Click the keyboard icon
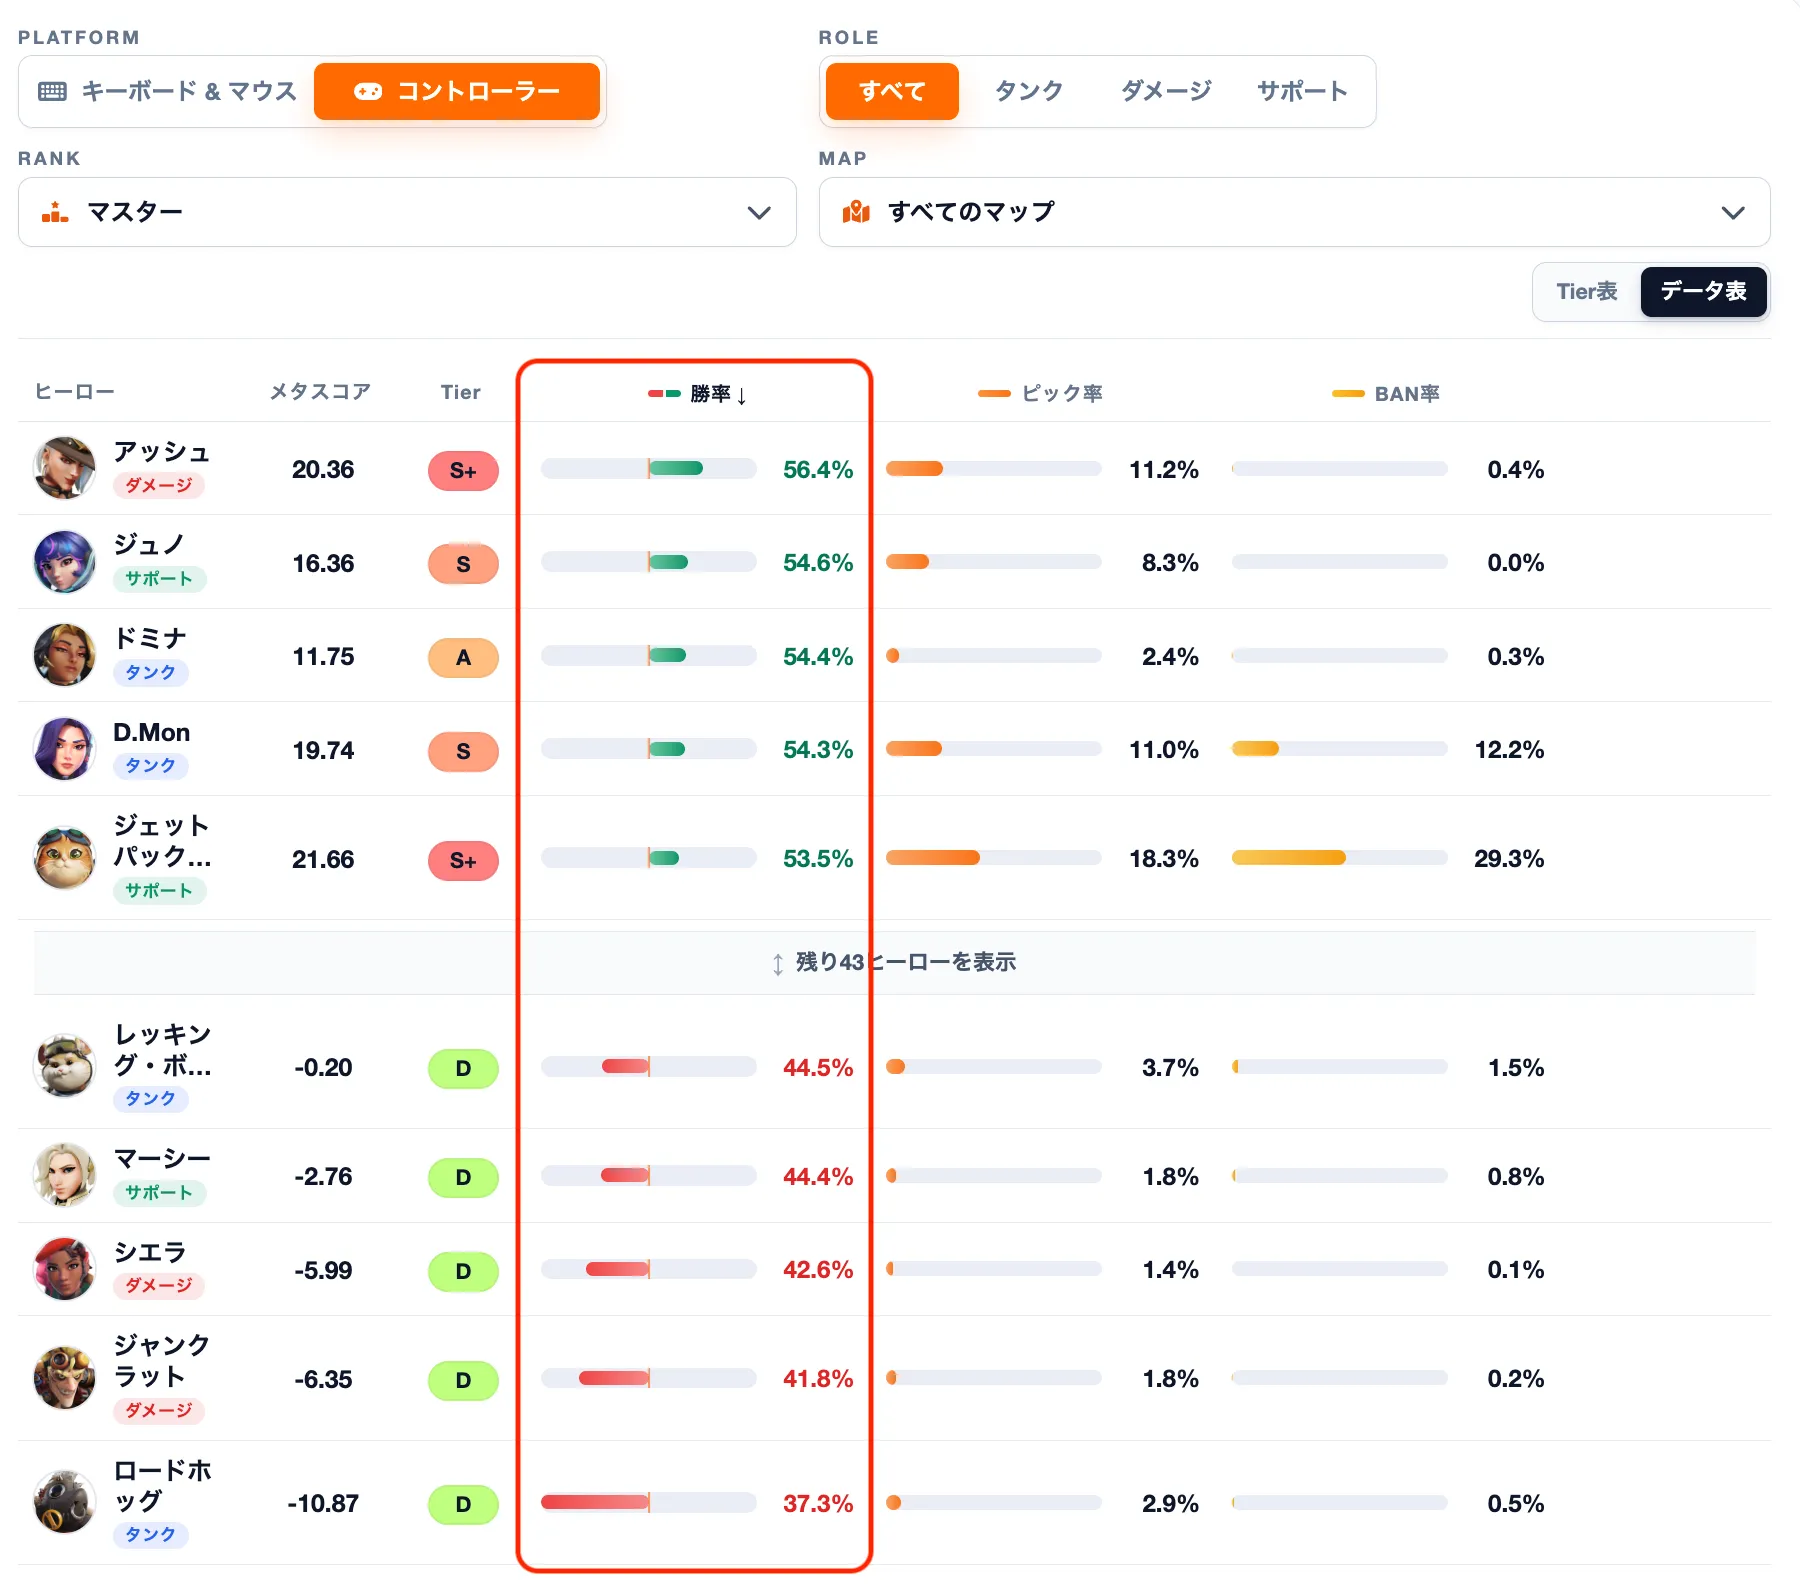This screenshot has width=1800, height=1592. [52, 91]
